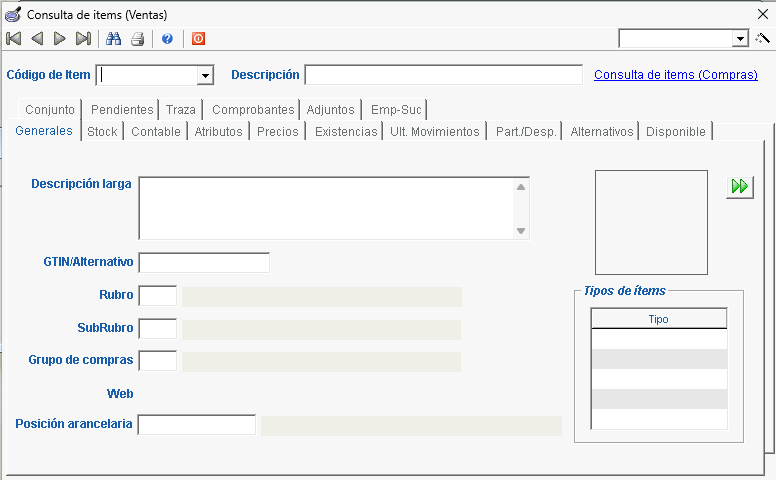Select the Comprobantes tab
This screenshot has height=480, width=776.
[253, 110]
